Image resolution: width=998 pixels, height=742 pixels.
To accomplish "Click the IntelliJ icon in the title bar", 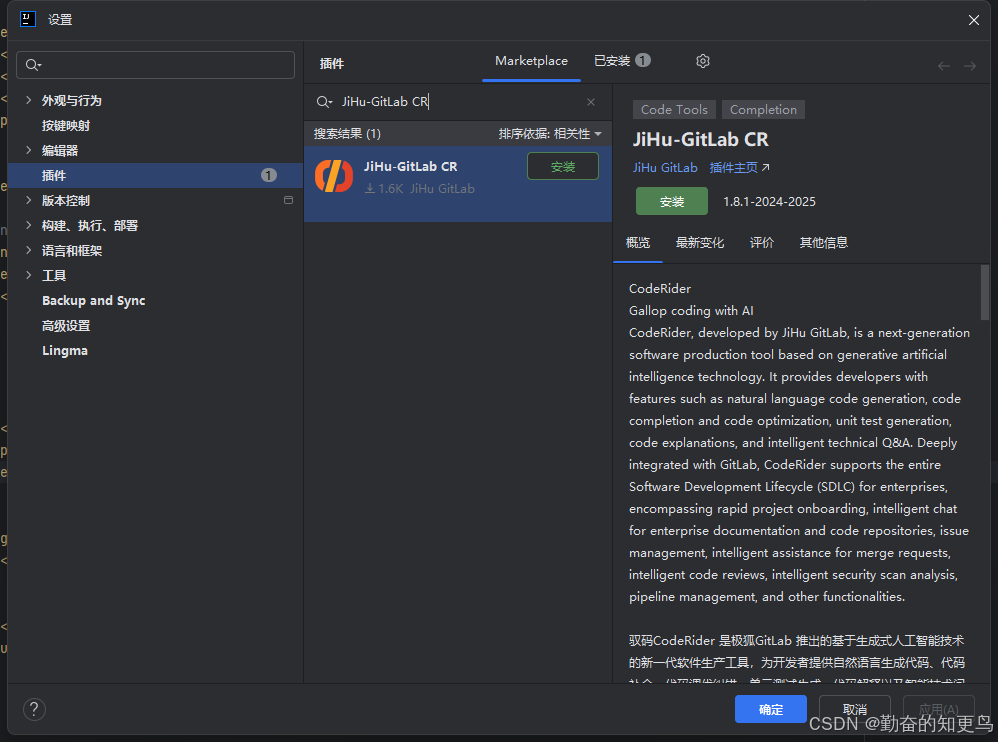I will (x=28, y=19).
